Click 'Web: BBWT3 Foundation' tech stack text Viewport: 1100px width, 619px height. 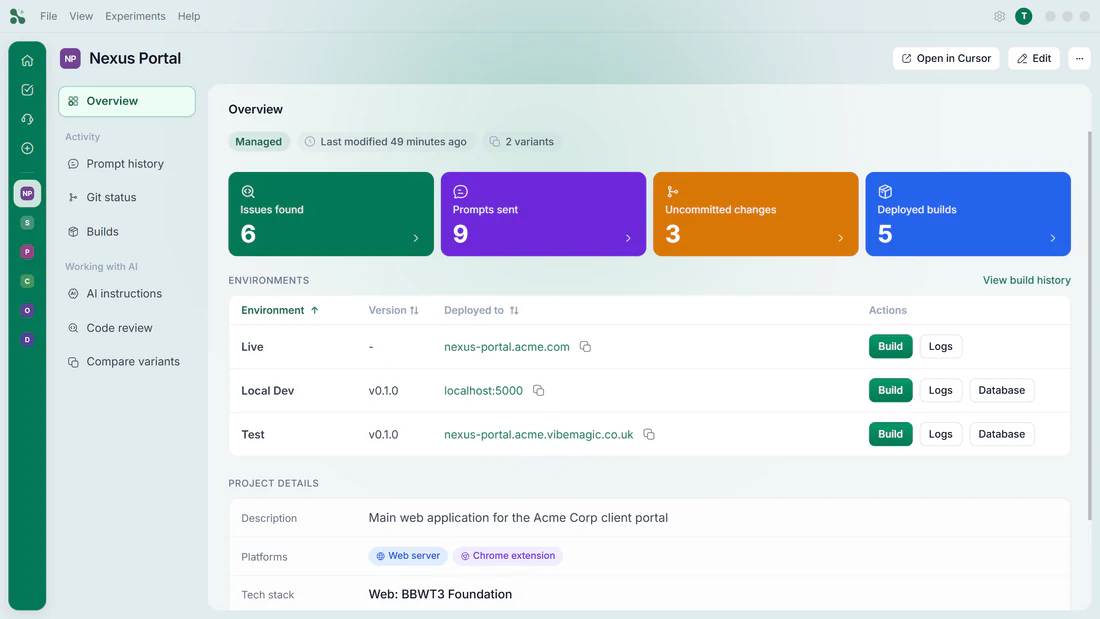(440, 594)
